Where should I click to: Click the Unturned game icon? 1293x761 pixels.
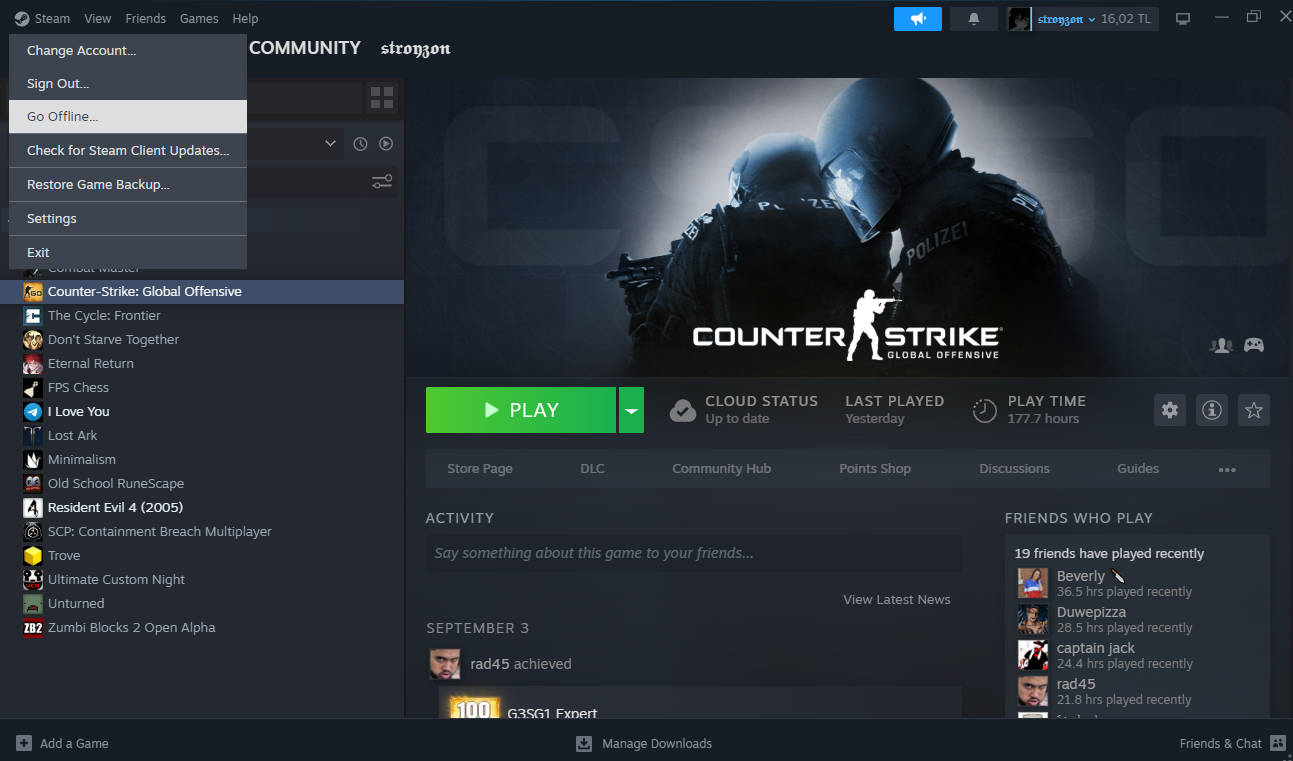(33, 604)
